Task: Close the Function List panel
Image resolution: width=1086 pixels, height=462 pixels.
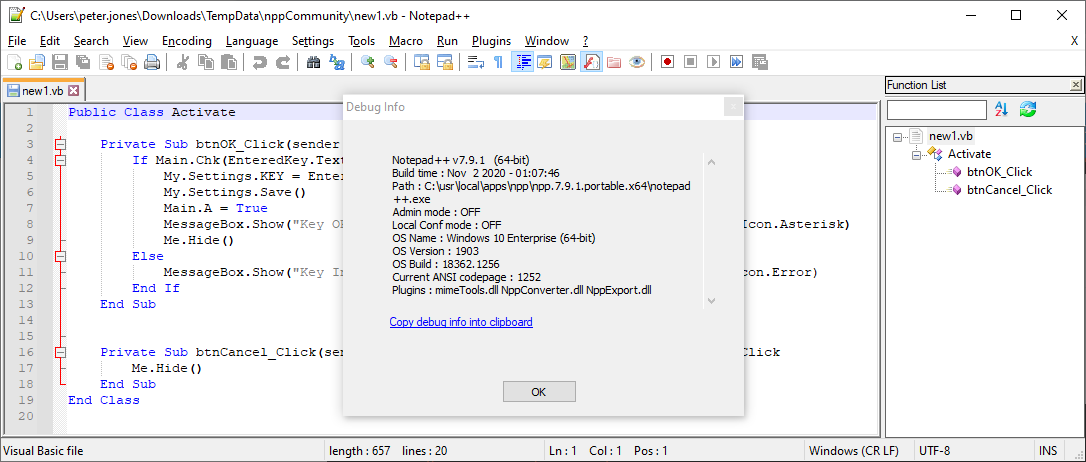Action: (1076, 85)
